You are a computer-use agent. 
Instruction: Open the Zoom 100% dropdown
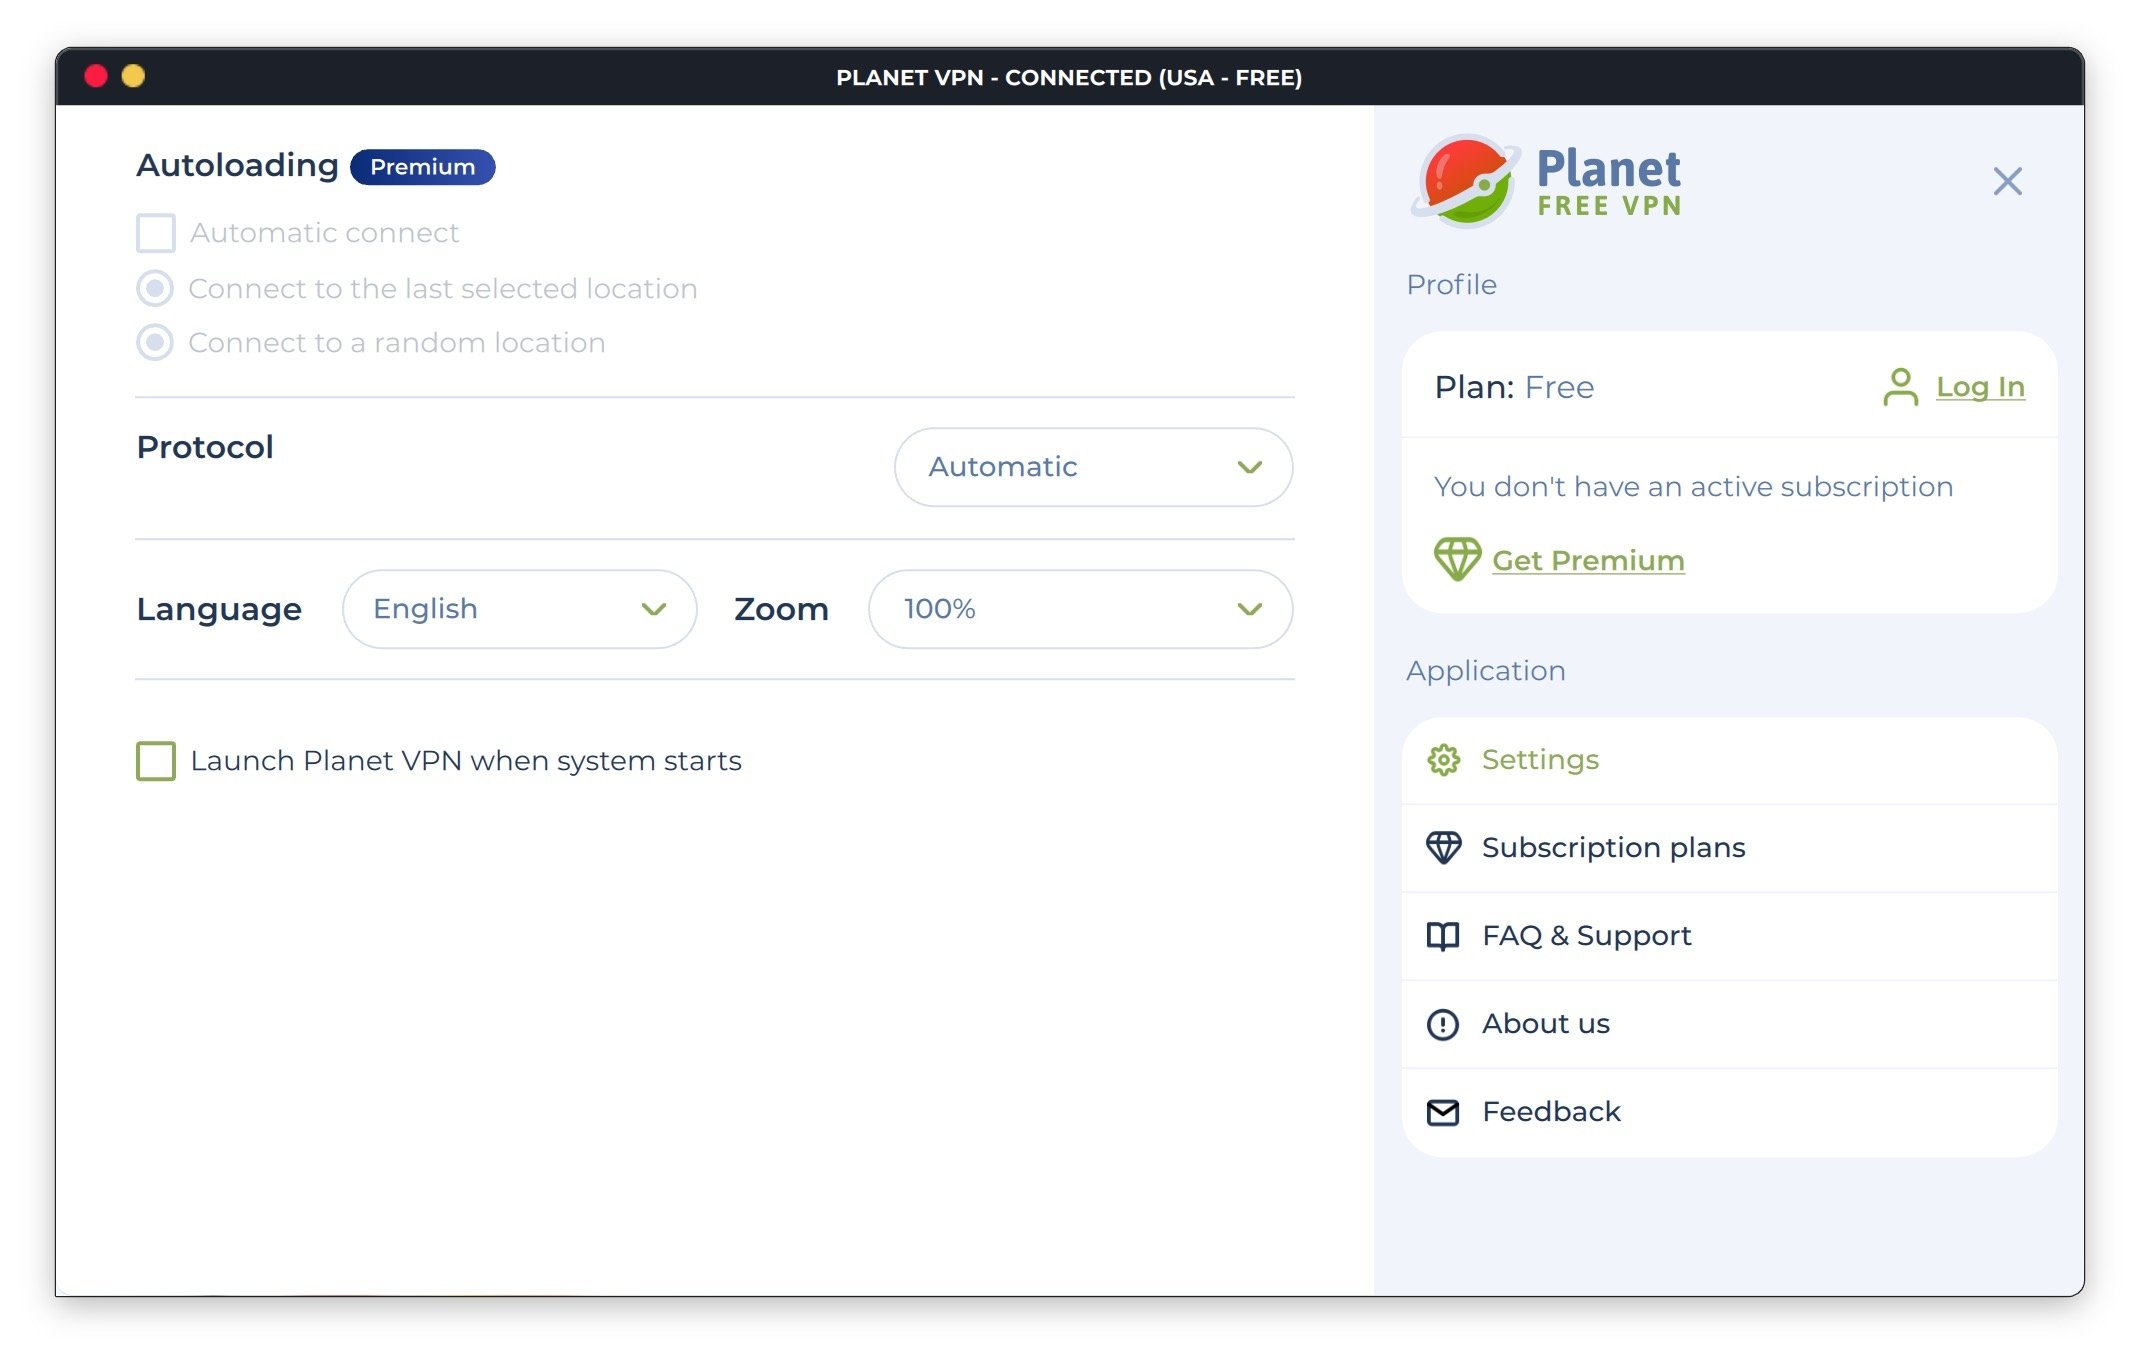(x=1080, y=609)
